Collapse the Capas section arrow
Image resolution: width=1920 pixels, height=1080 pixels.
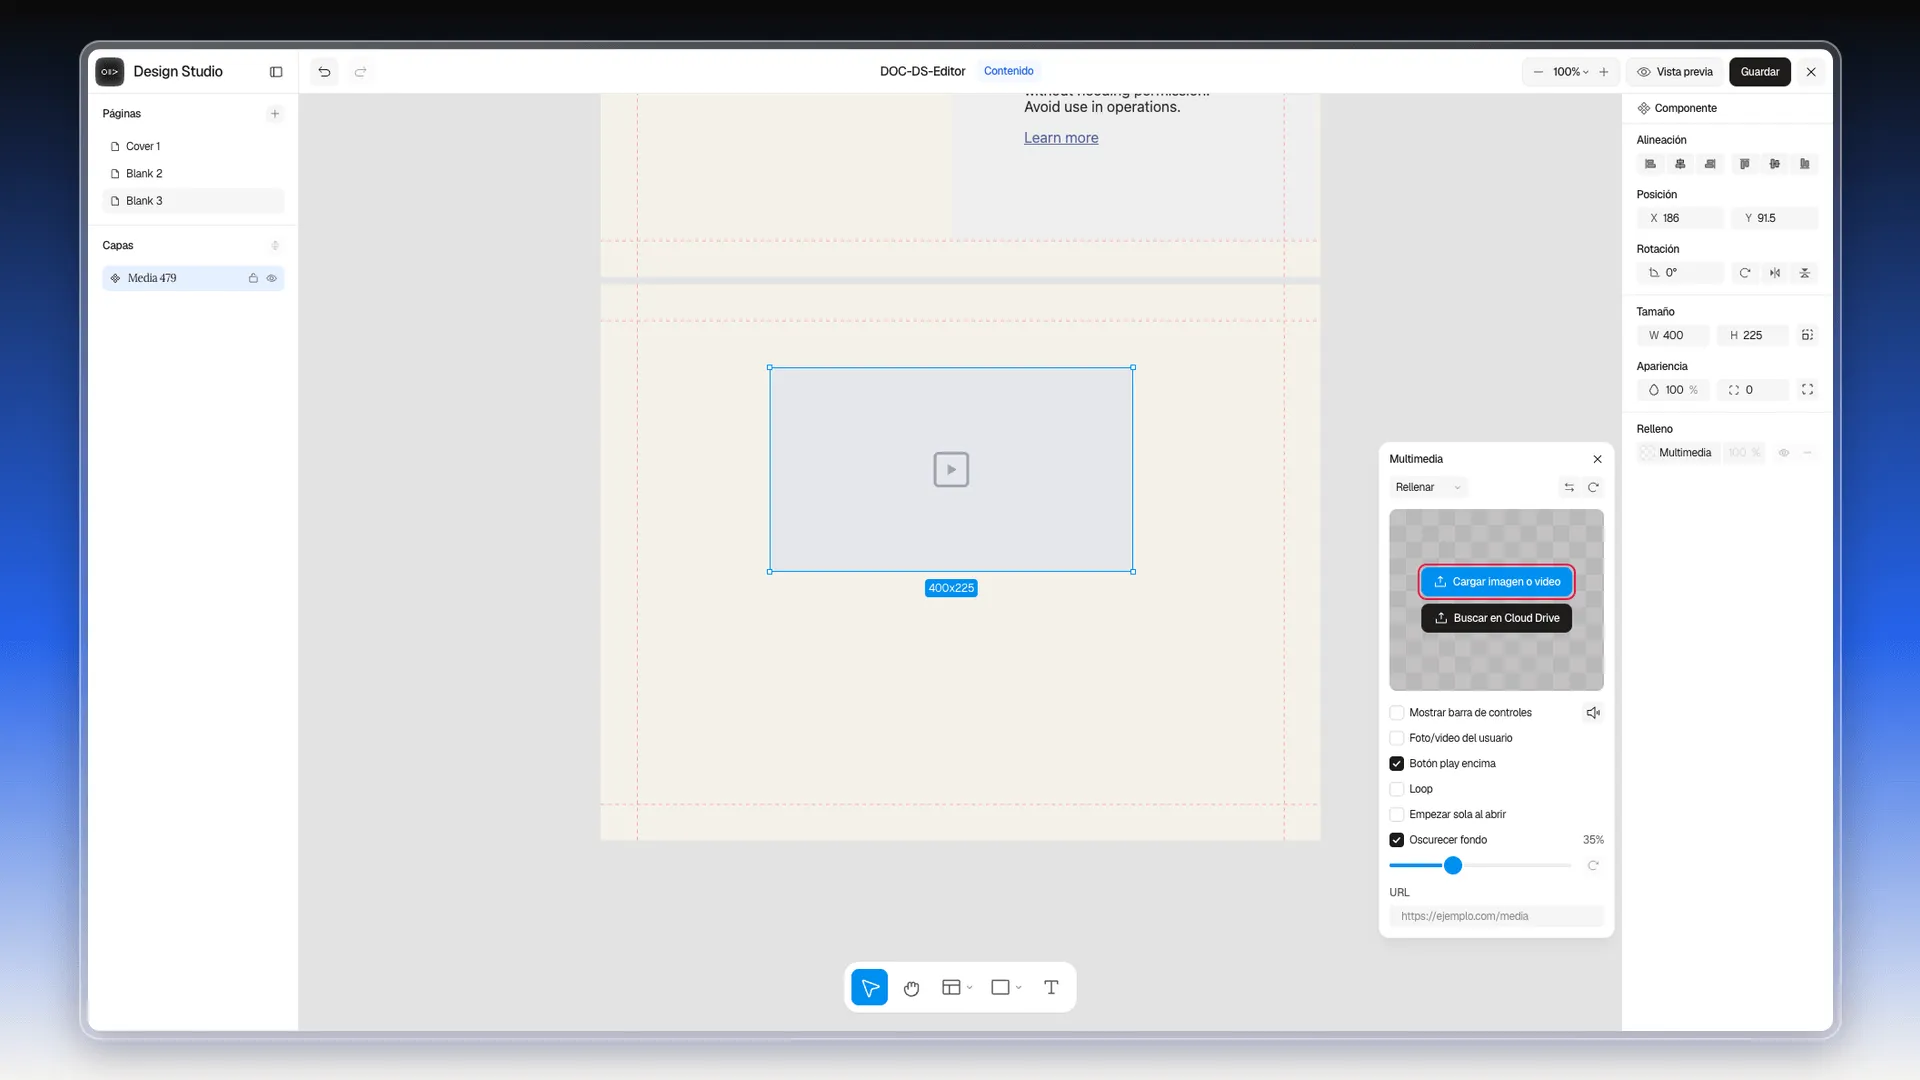pos(275,246)
